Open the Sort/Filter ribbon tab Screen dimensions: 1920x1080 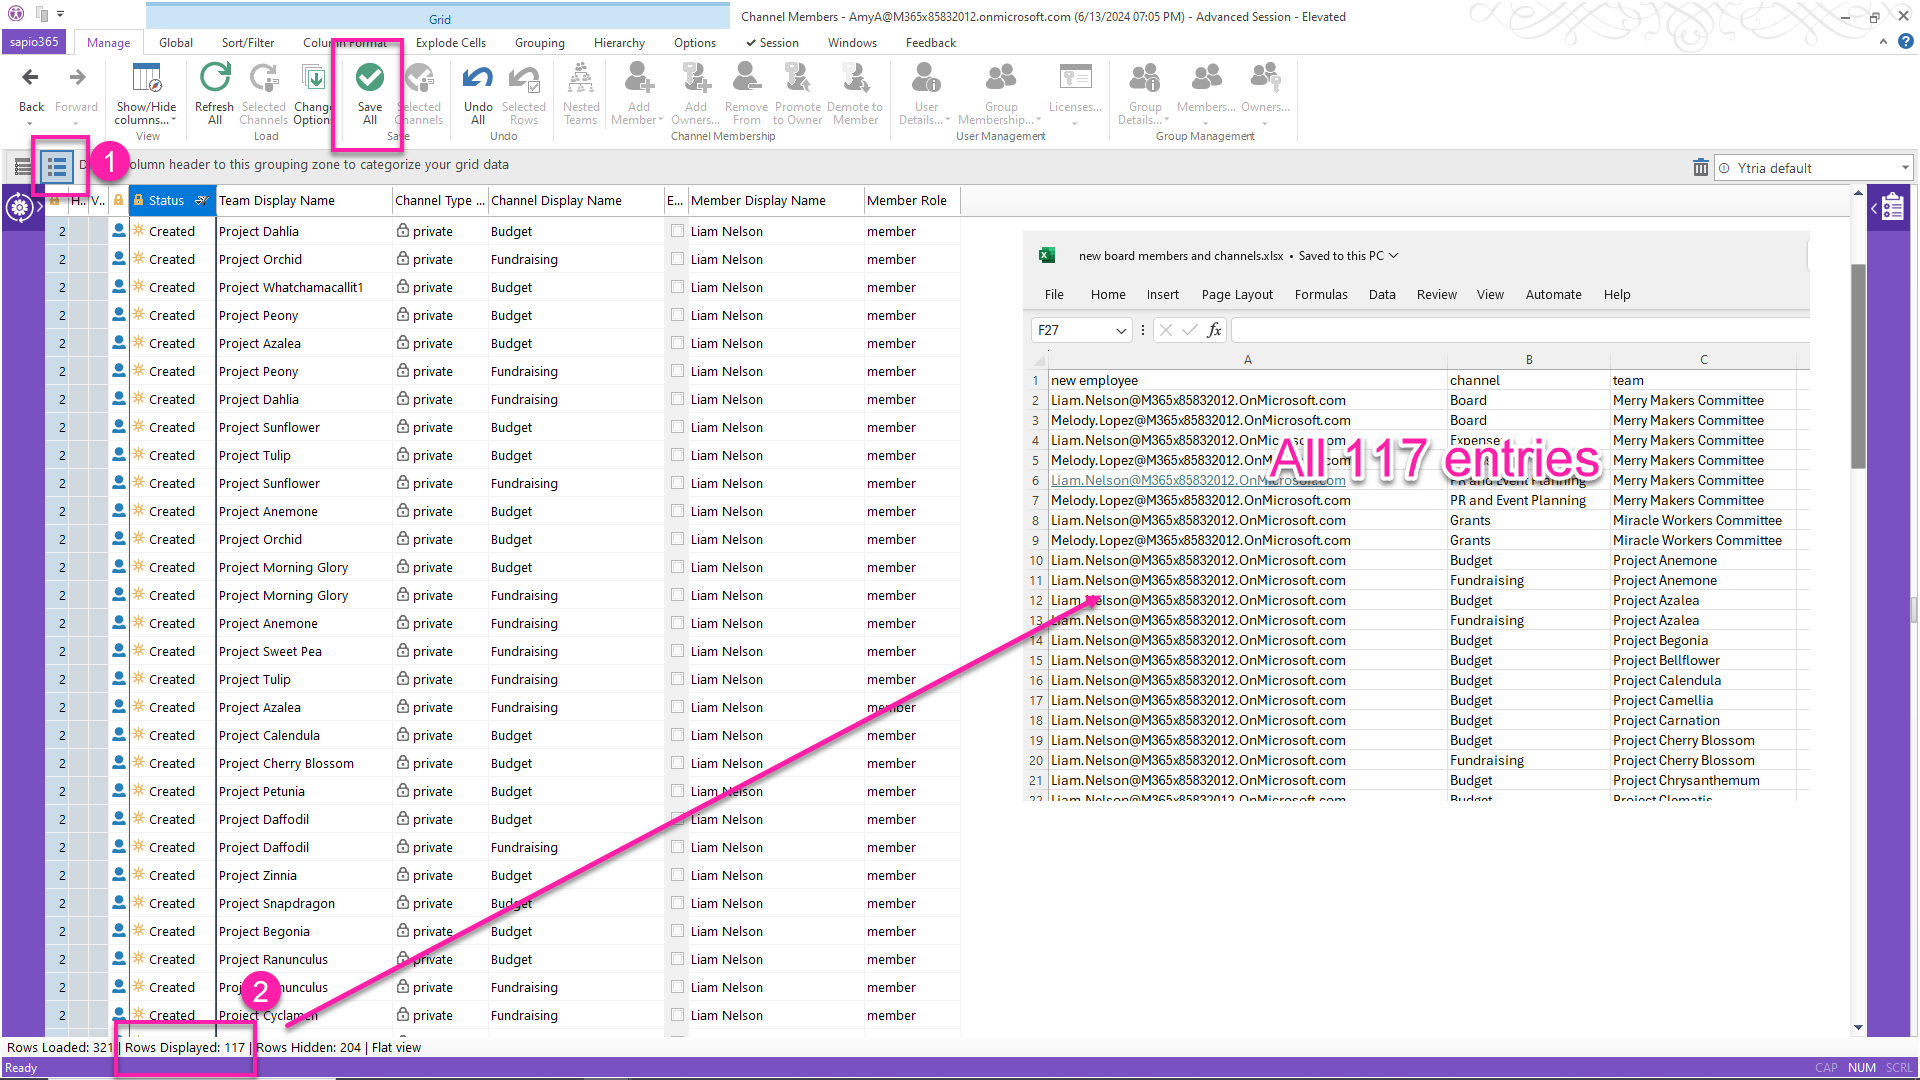pyautogui.click(x=248, y=43)
